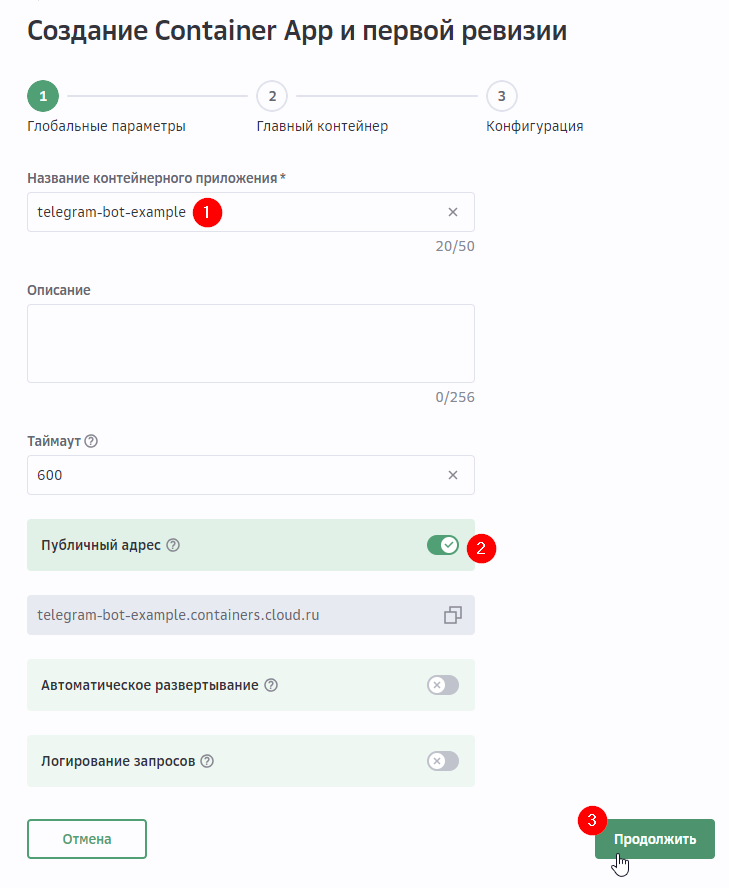Screen dimensions: 729x888
Task: Open help tooltip for Таймаут
Action: point(92,441)
